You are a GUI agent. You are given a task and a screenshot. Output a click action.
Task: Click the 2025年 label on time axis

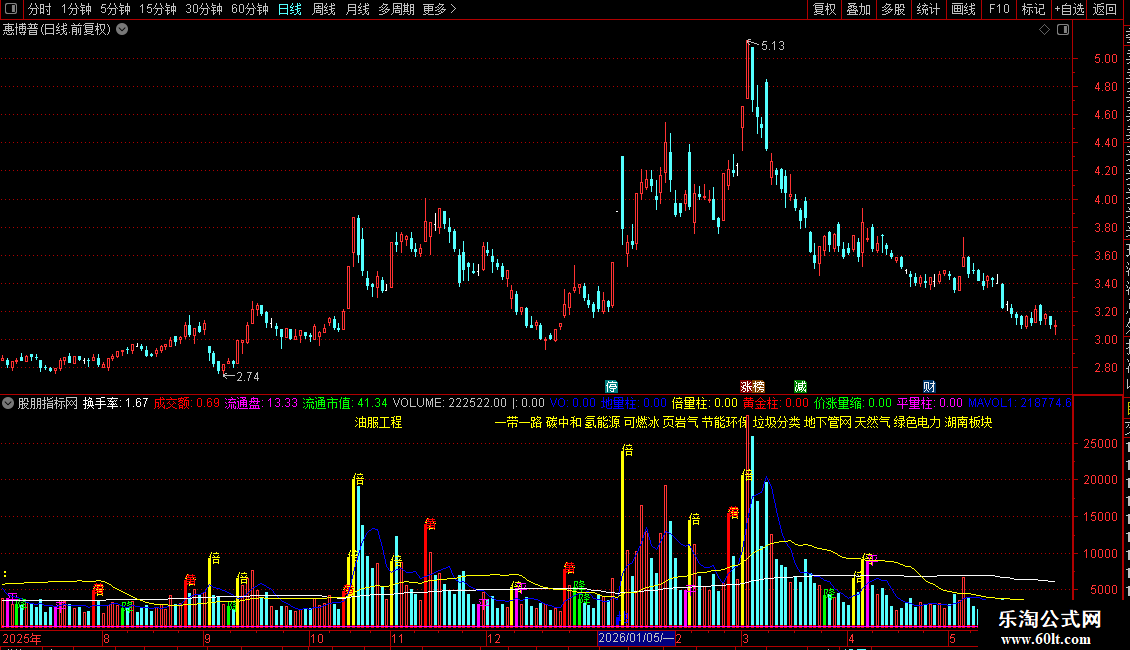coord(22,638)
